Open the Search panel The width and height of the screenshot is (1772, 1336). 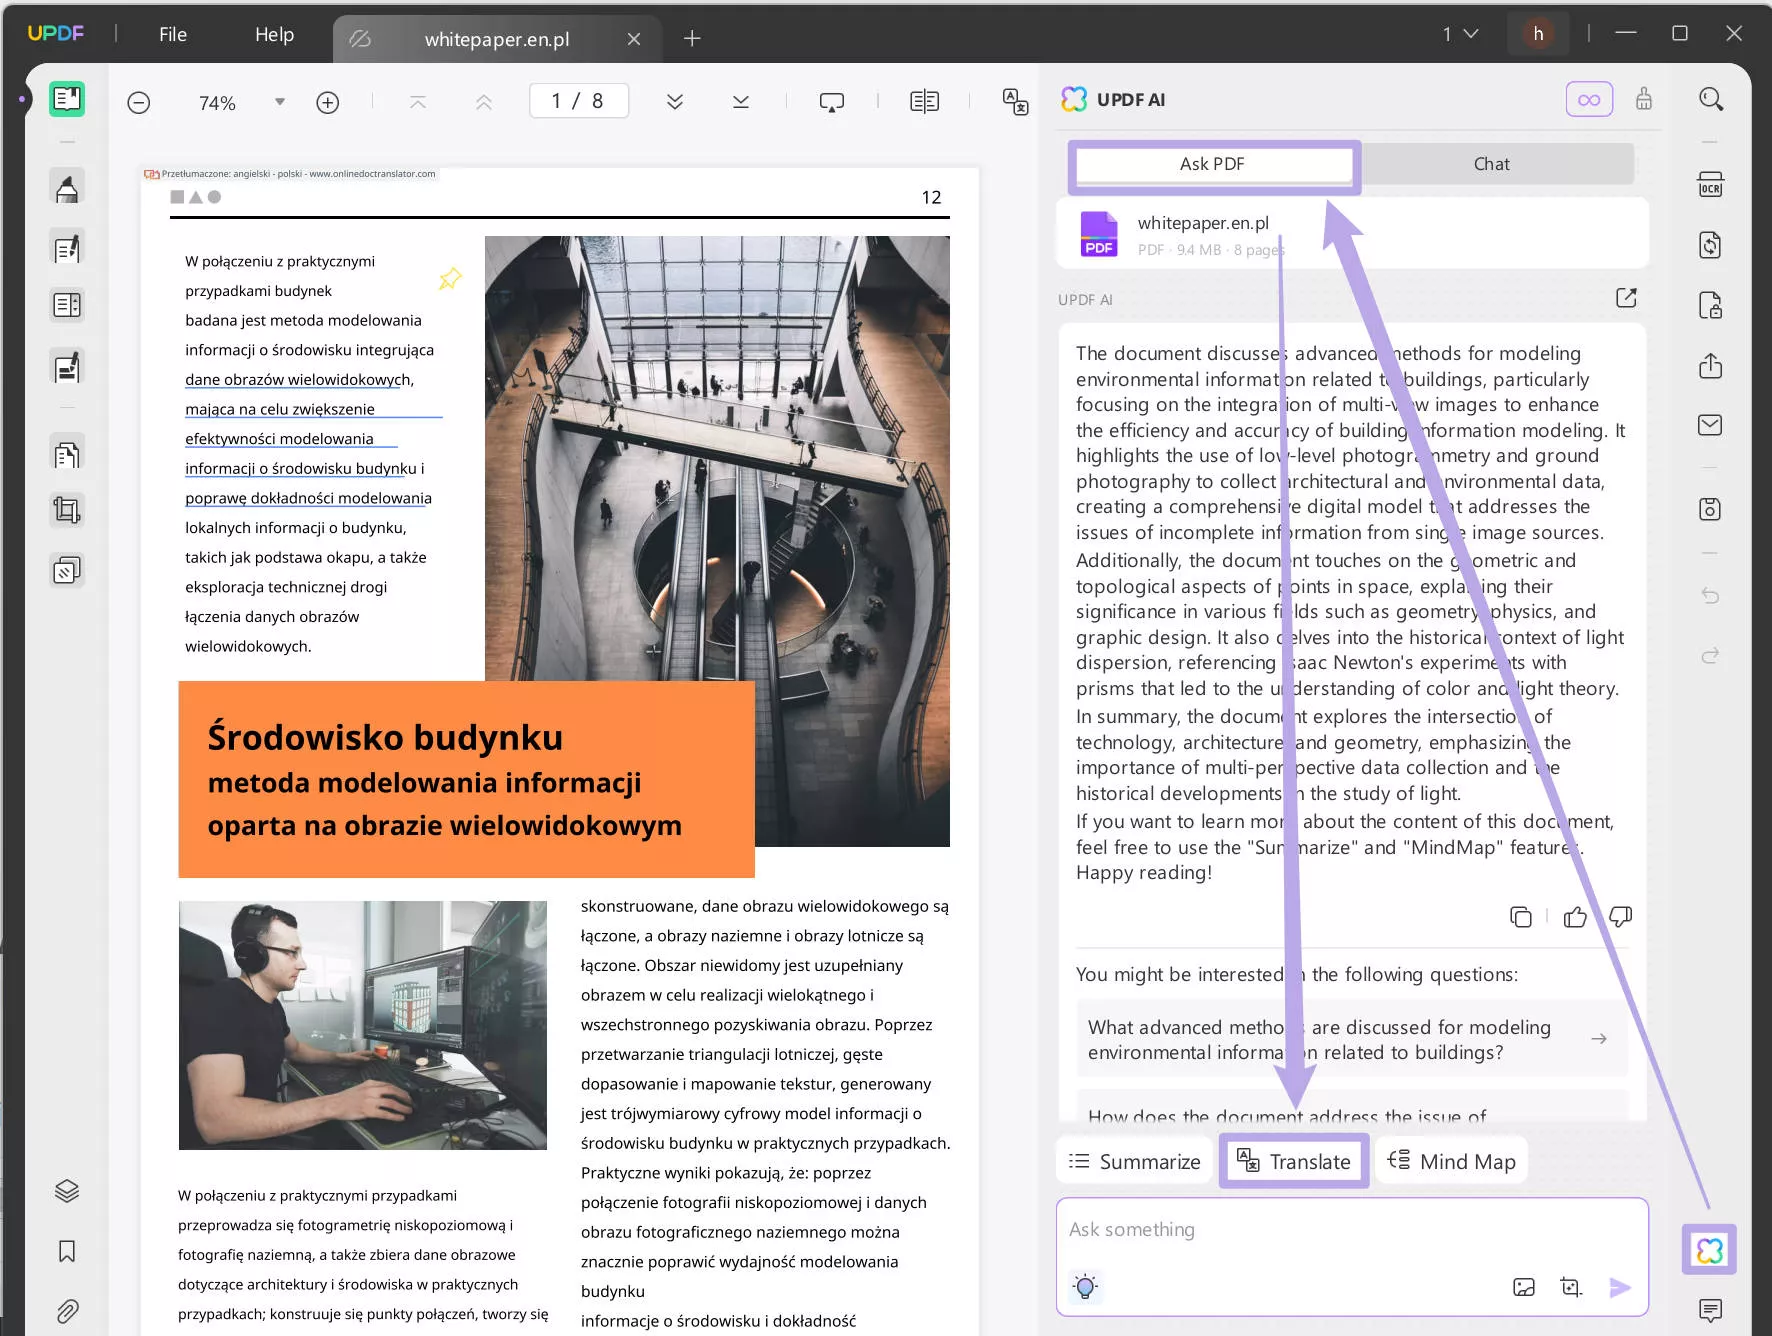click(1711, 99)
